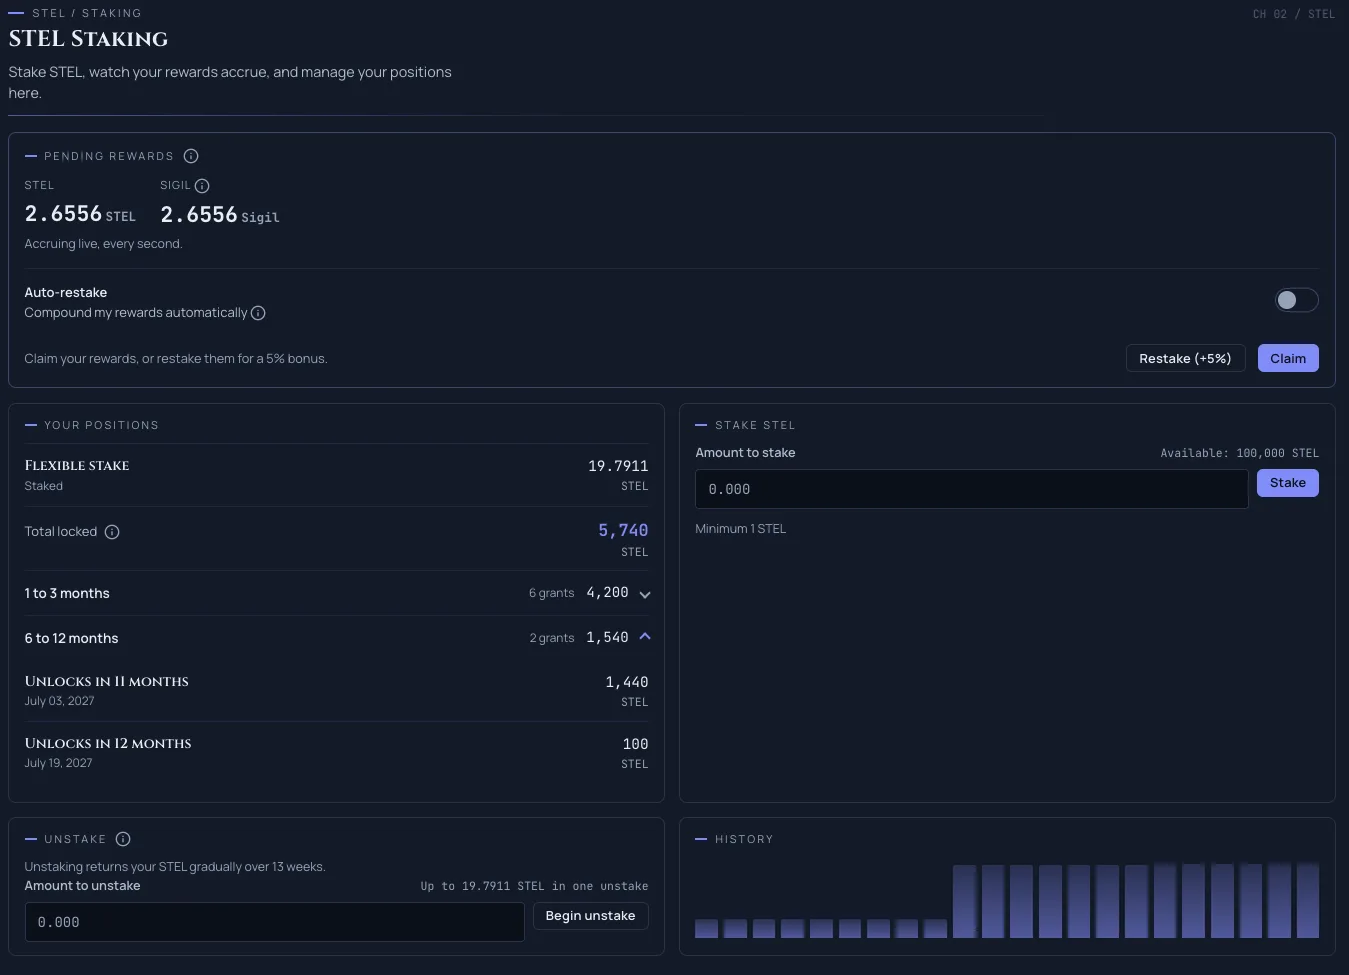Open the SIGIL info icon
Viewport: 1349px width, 975px height.
click(x=202, y=186)
